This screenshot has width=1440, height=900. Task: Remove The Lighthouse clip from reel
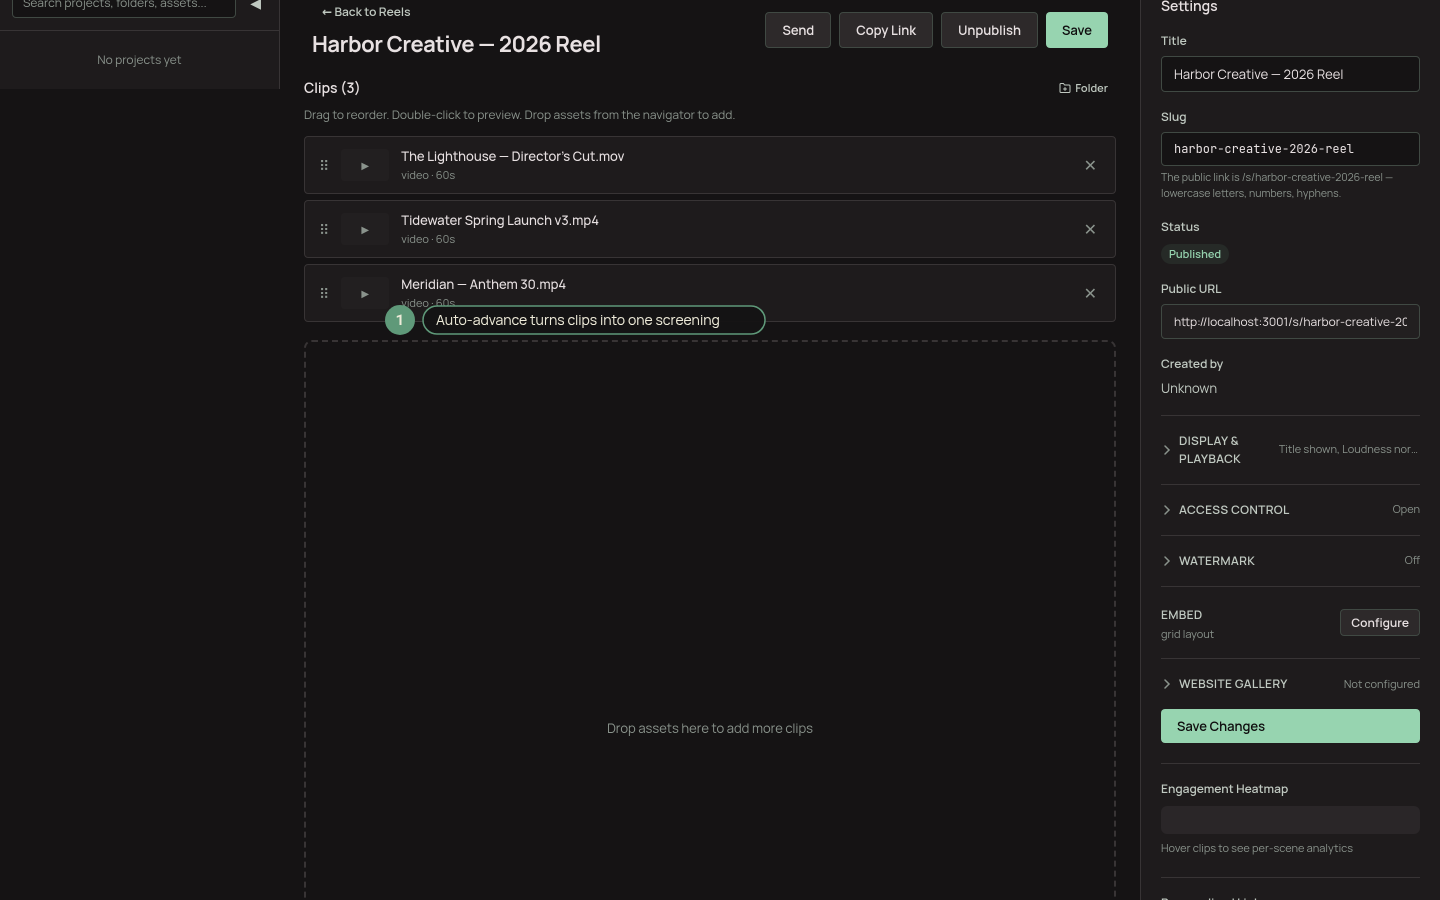(1090, 165)
